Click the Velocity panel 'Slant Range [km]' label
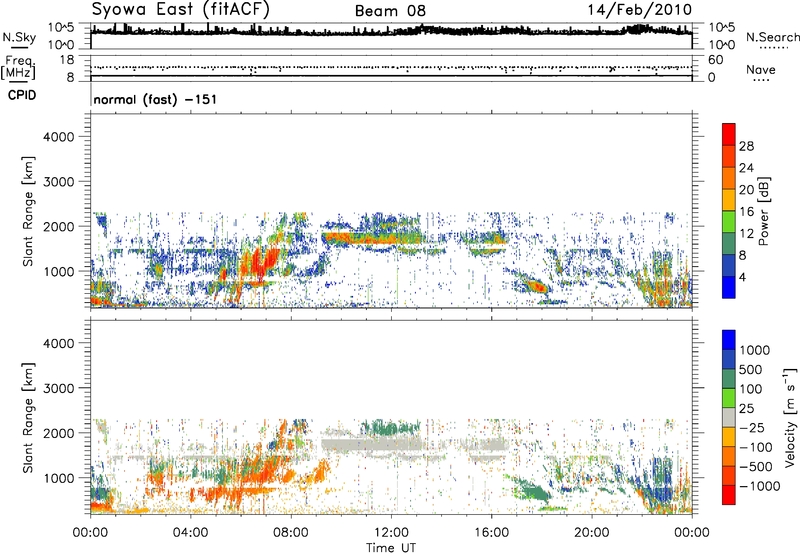This screenshot has width=800, height=554. click(28, 417)
